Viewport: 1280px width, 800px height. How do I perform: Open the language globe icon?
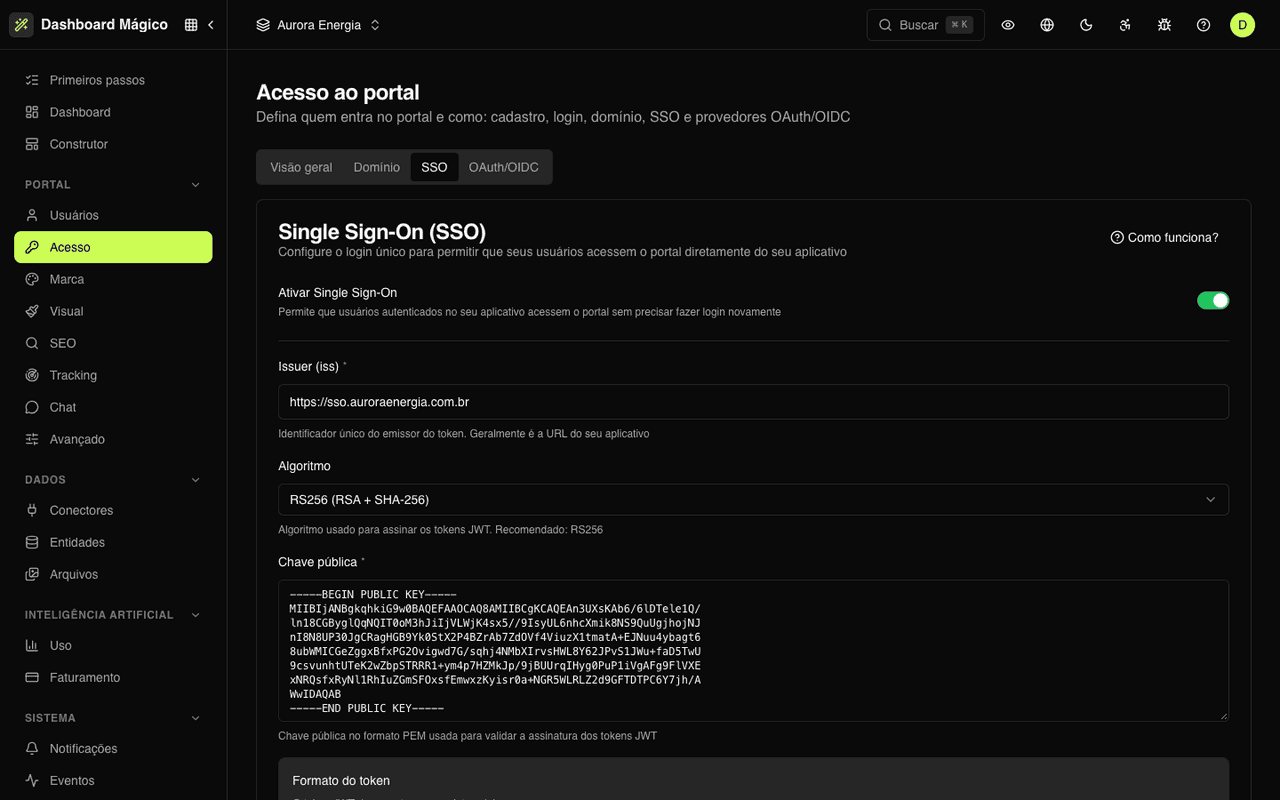pos(1047,25)
